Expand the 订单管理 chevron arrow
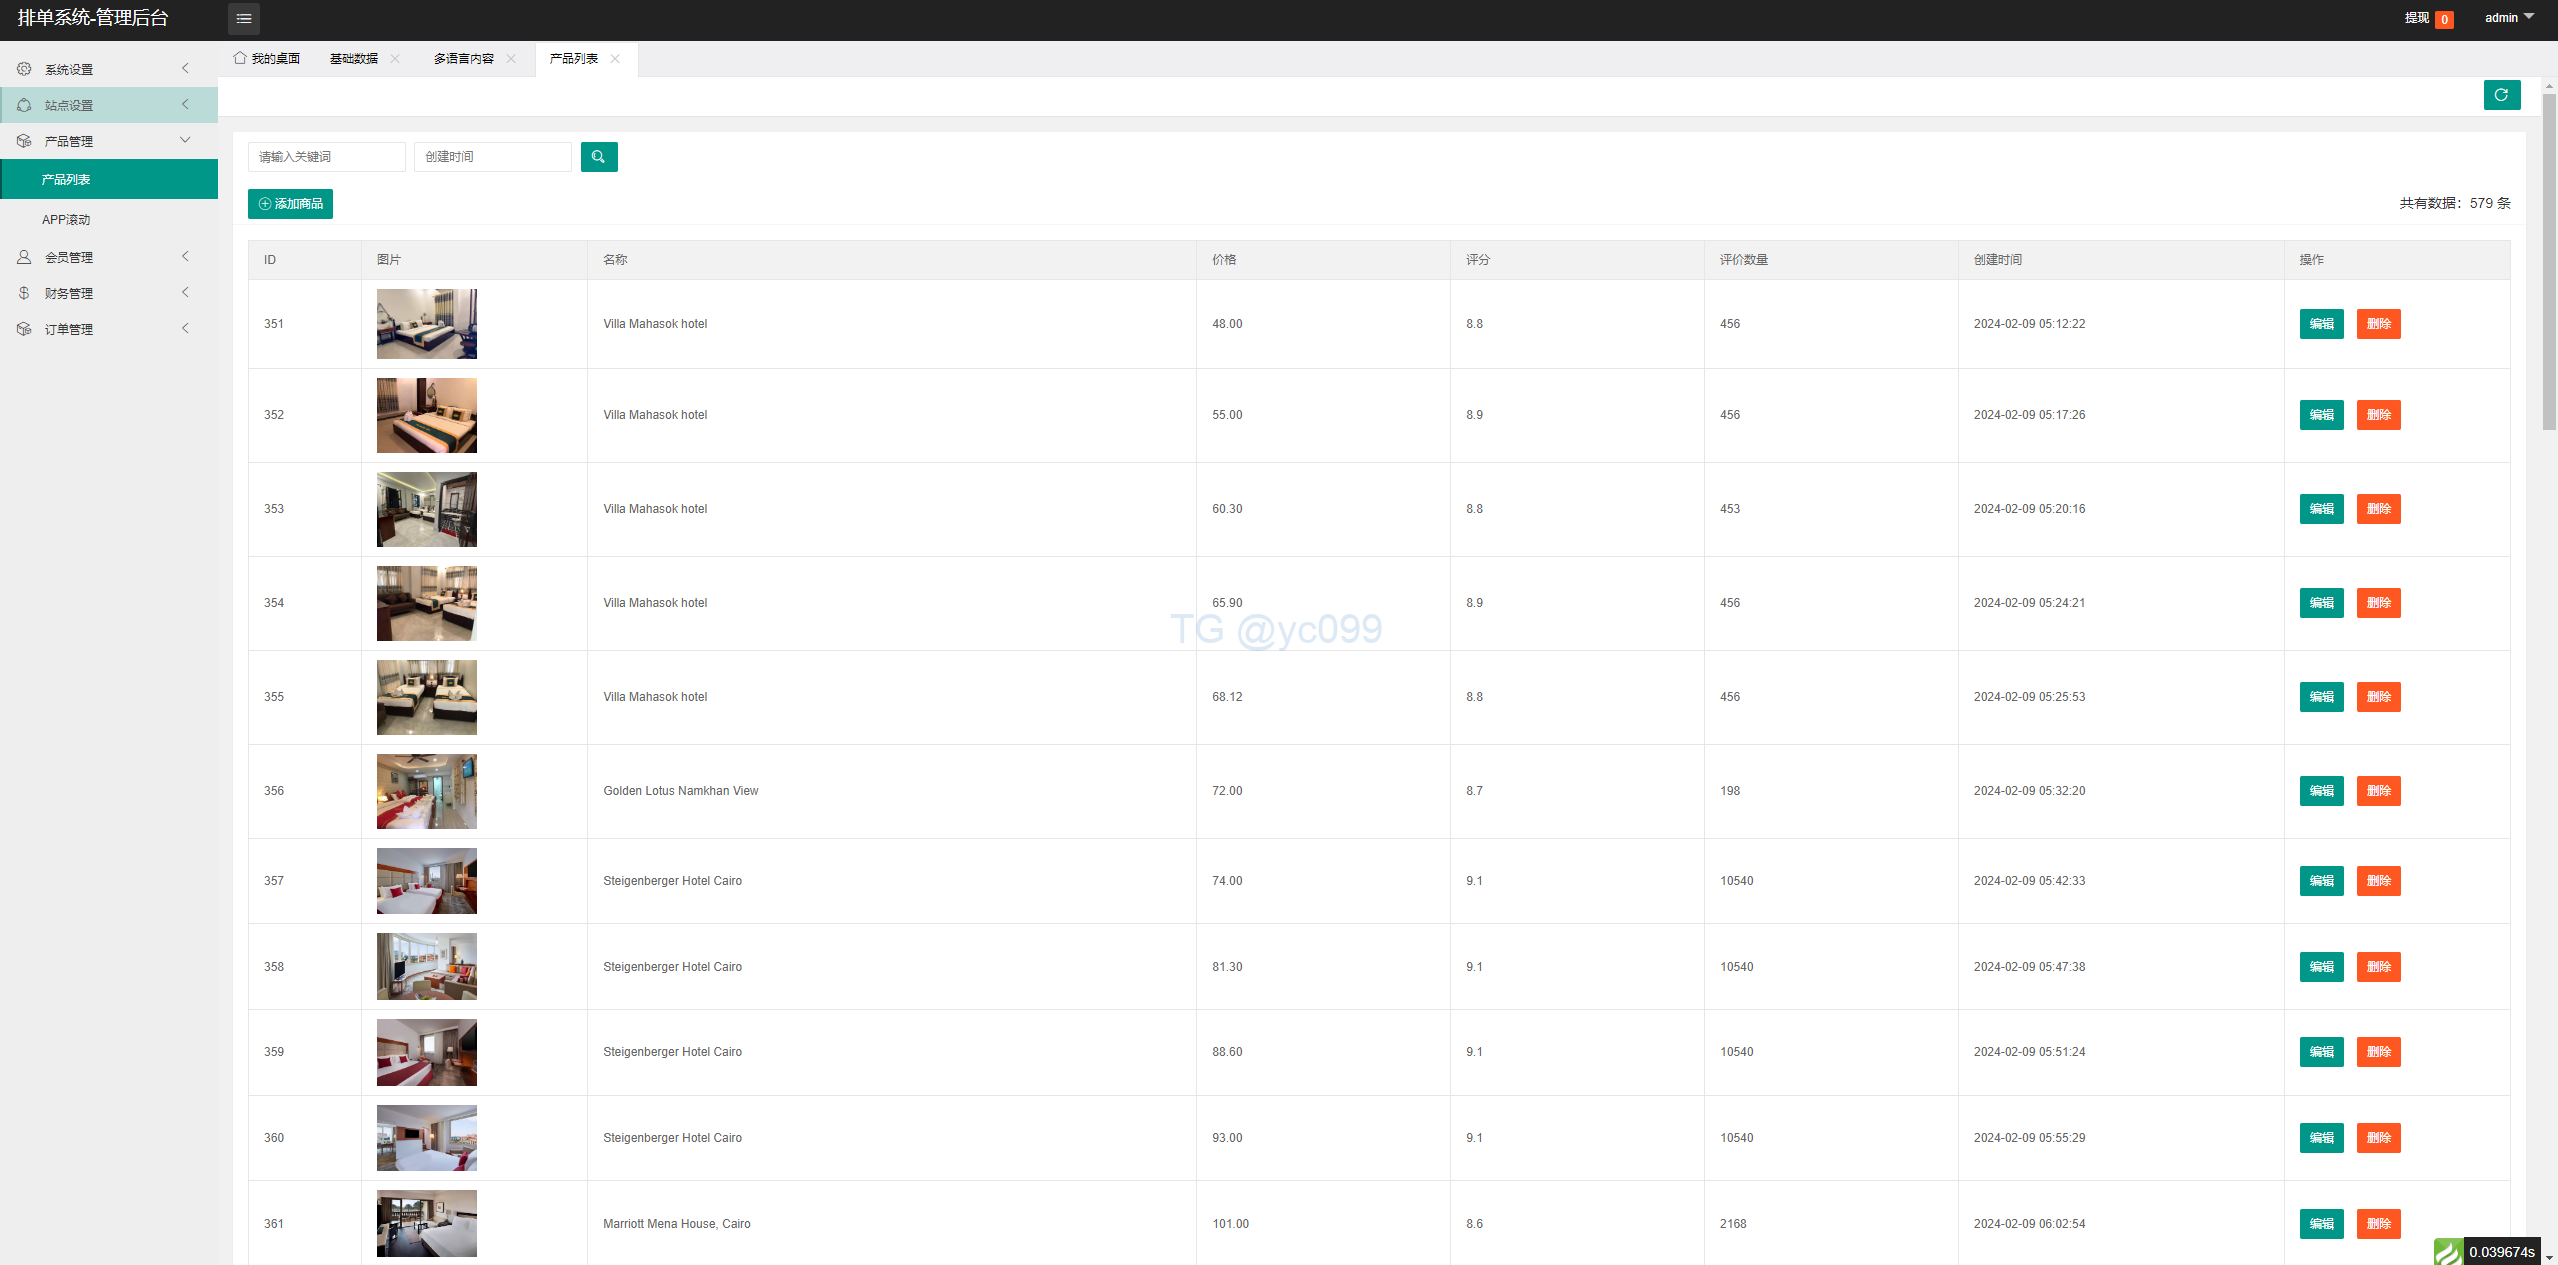The image size is (2558, 1265). 185,329
